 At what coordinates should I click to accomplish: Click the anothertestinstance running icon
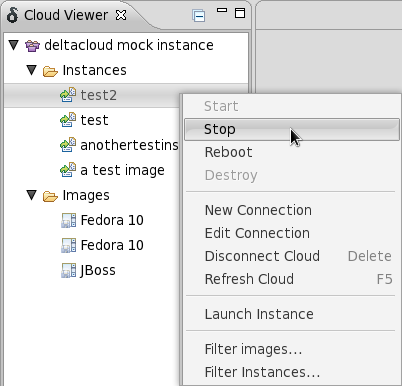68,145
